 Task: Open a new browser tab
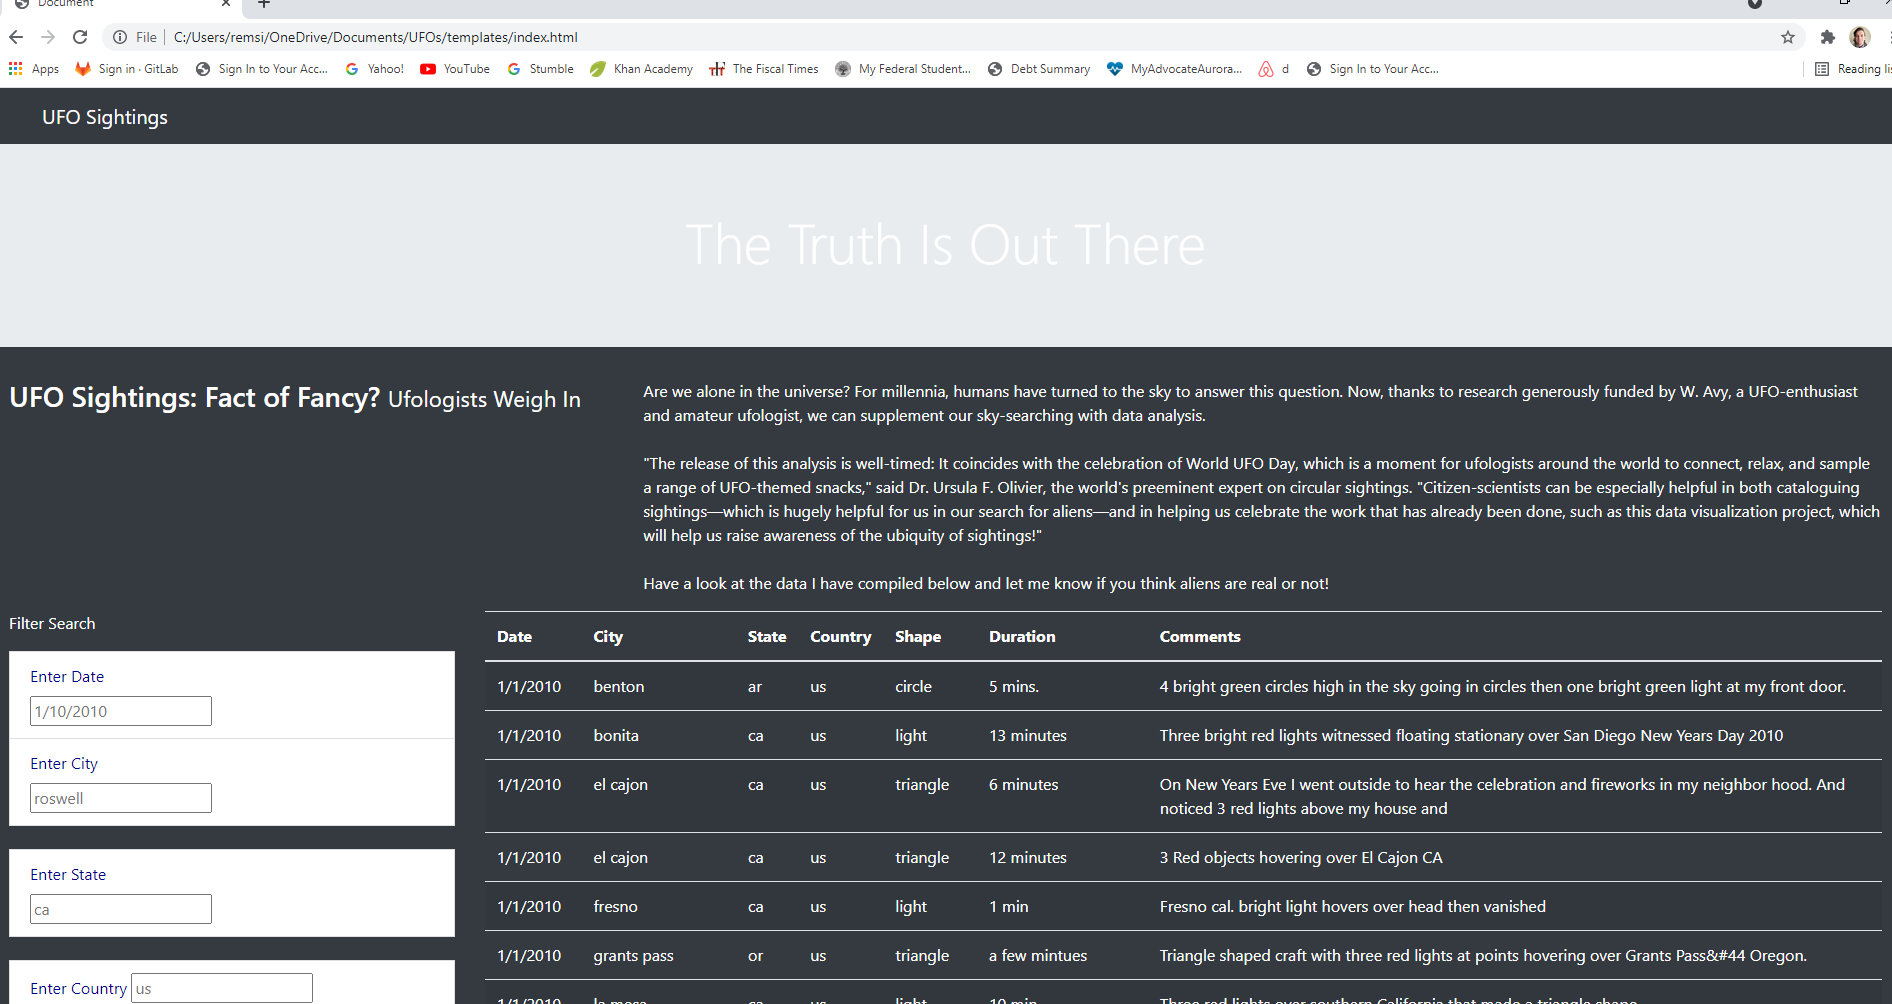[x=263, y=5]
